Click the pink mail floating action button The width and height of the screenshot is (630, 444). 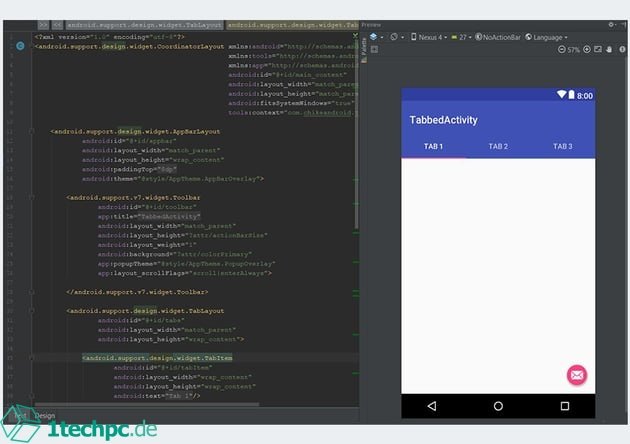[x=577, y=375]
